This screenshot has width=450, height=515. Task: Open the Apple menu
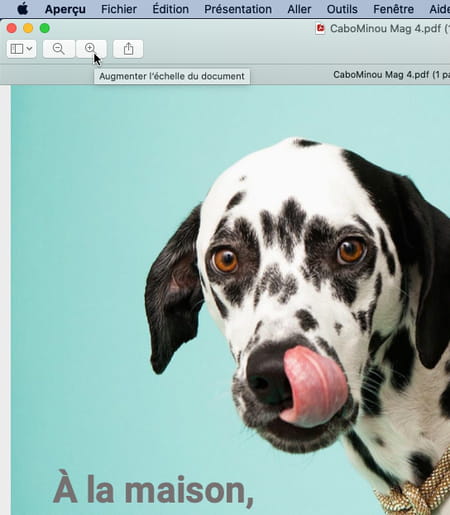pyautogui.click(x=23, y=9)
